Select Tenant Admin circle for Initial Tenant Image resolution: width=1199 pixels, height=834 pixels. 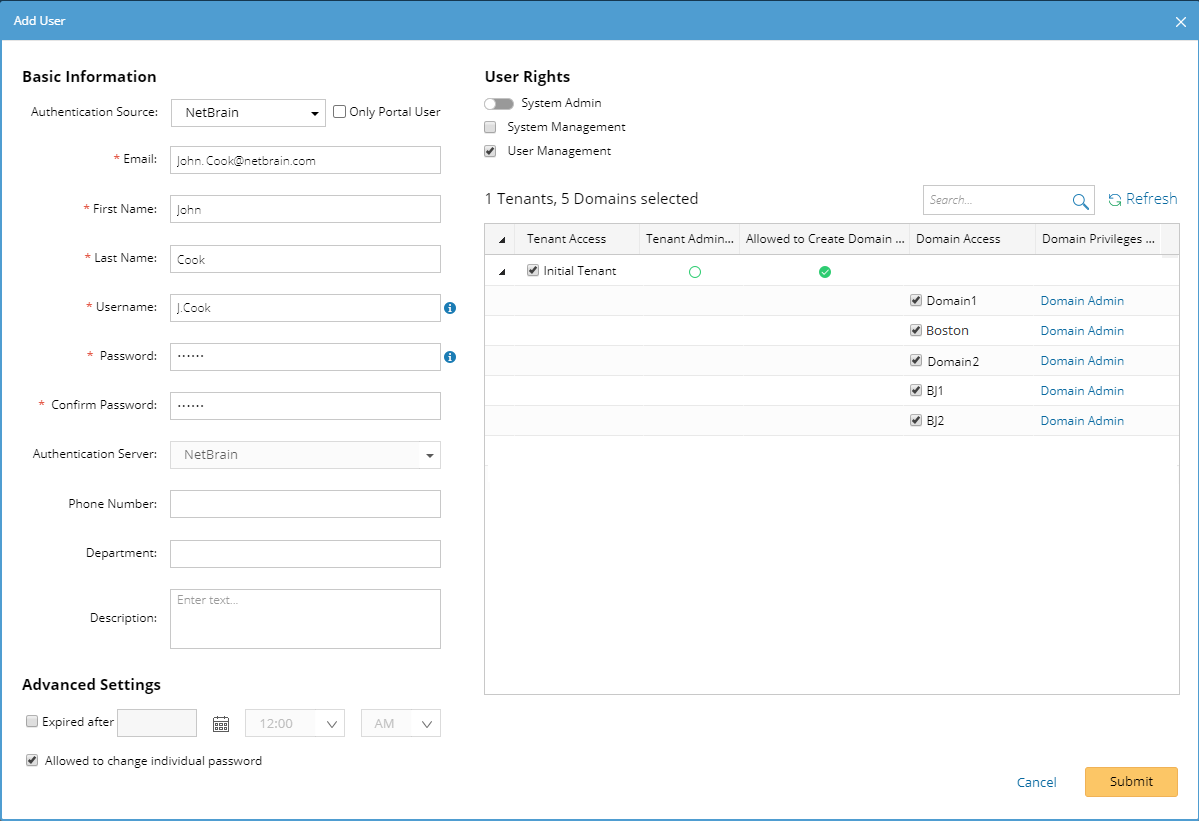click(x=695, y=272)
